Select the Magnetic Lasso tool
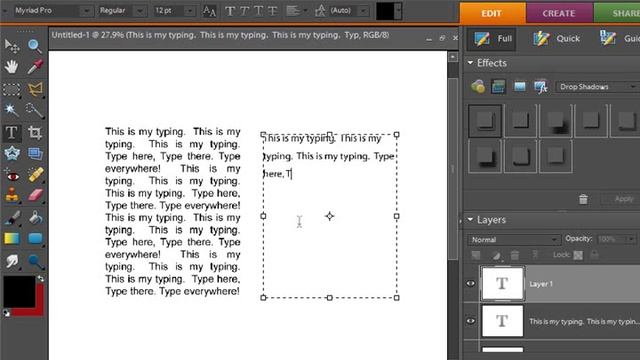The width and height of the screenshot is (640, 360). click(x=35, y=89)
